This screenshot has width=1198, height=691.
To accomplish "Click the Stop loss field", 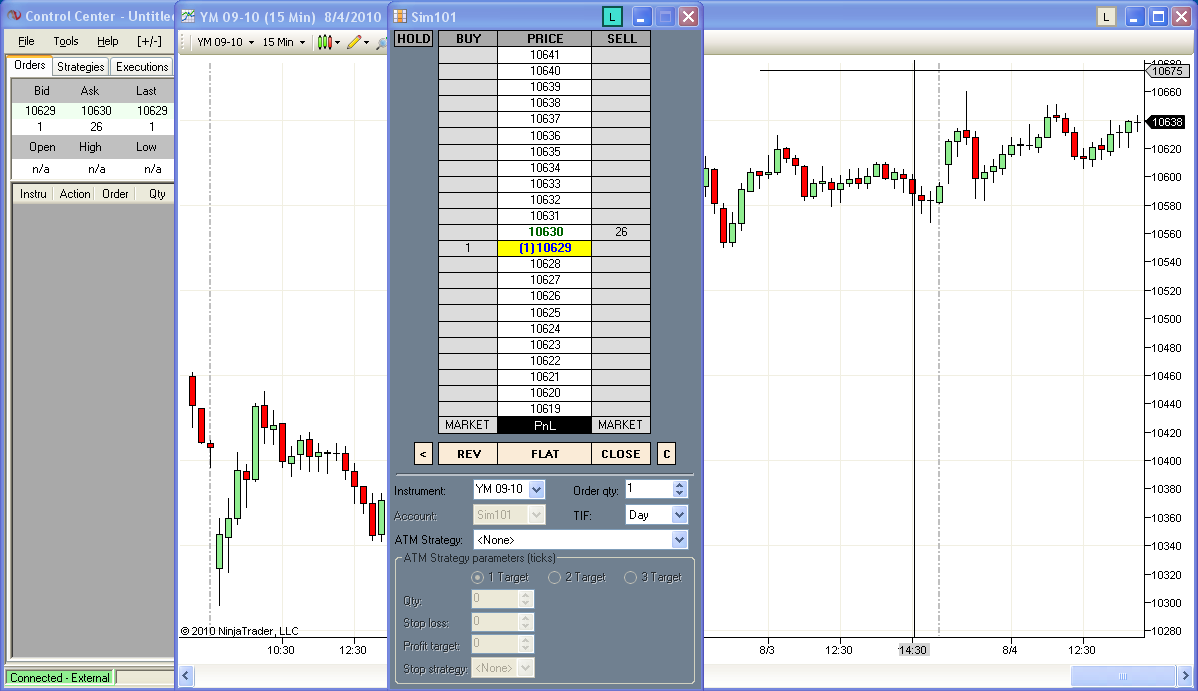I will [496, 621].
